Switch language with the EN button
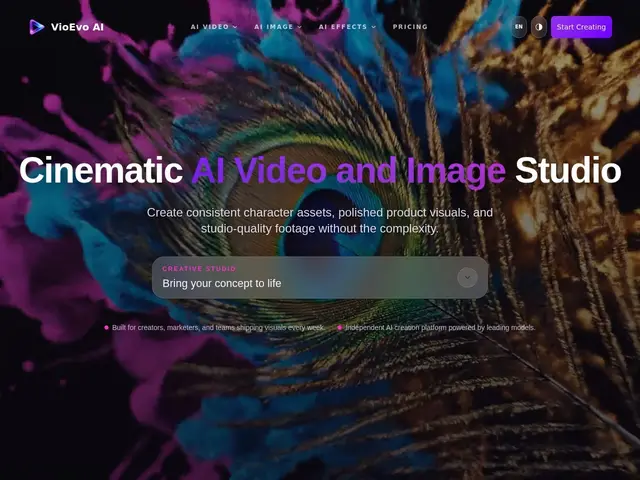Image resolution: width=640 pixels, height=480 pixels. tap(519, 27)
